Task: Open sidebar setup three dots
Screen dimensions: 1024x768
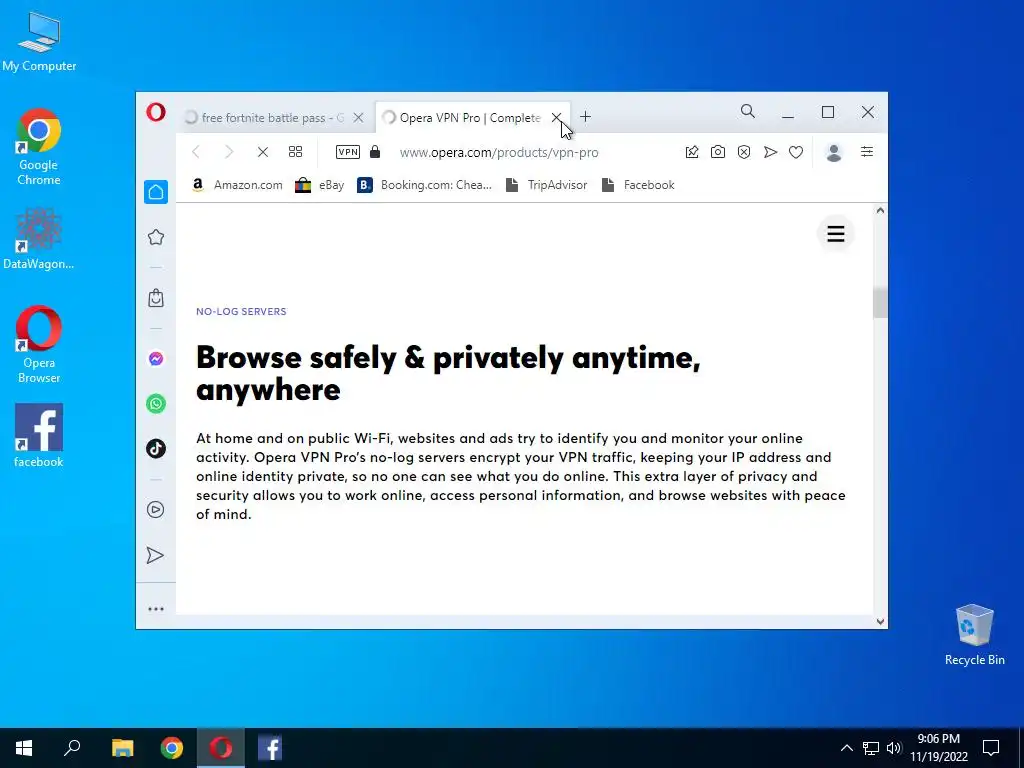Action: [155, 609]
